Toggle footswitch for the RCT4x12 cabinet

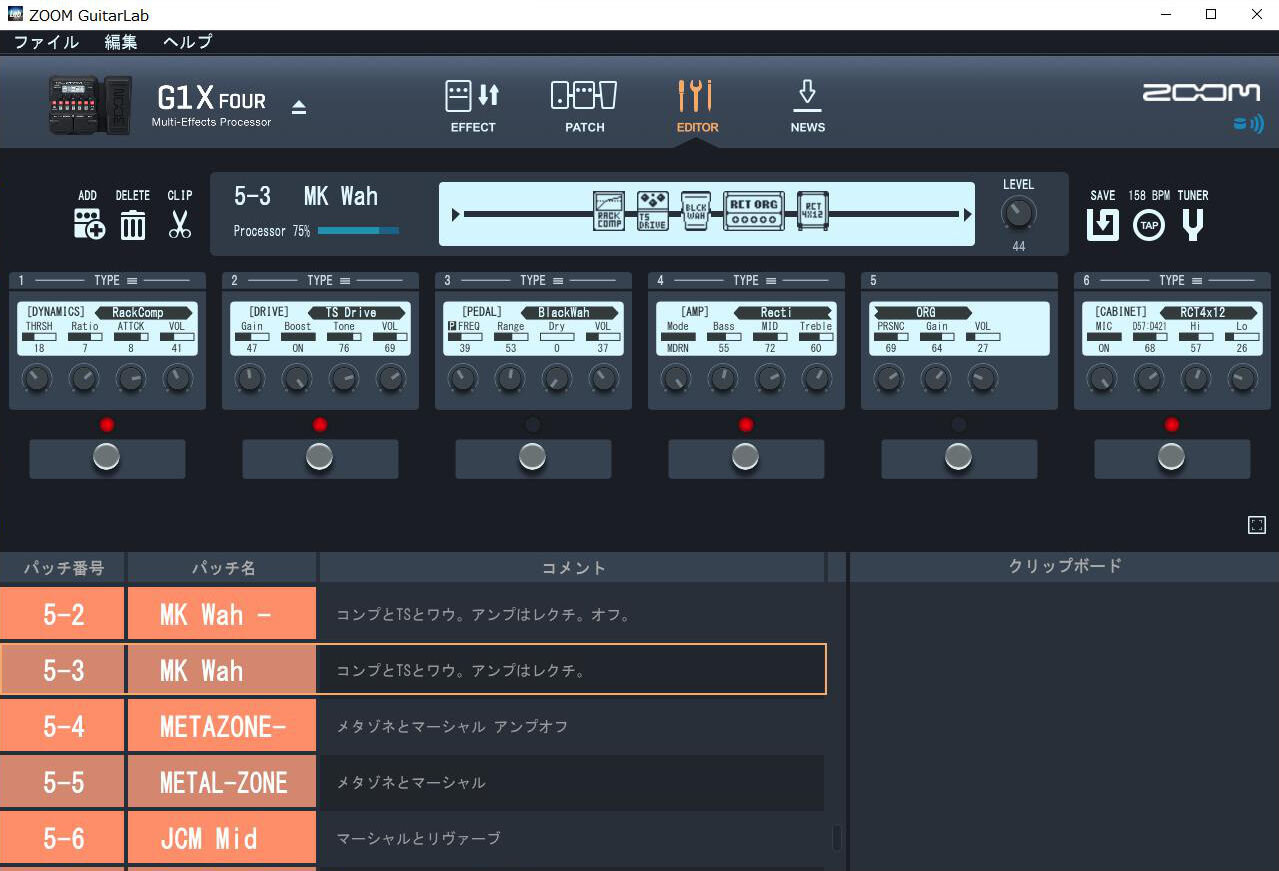pos(1171,457)
